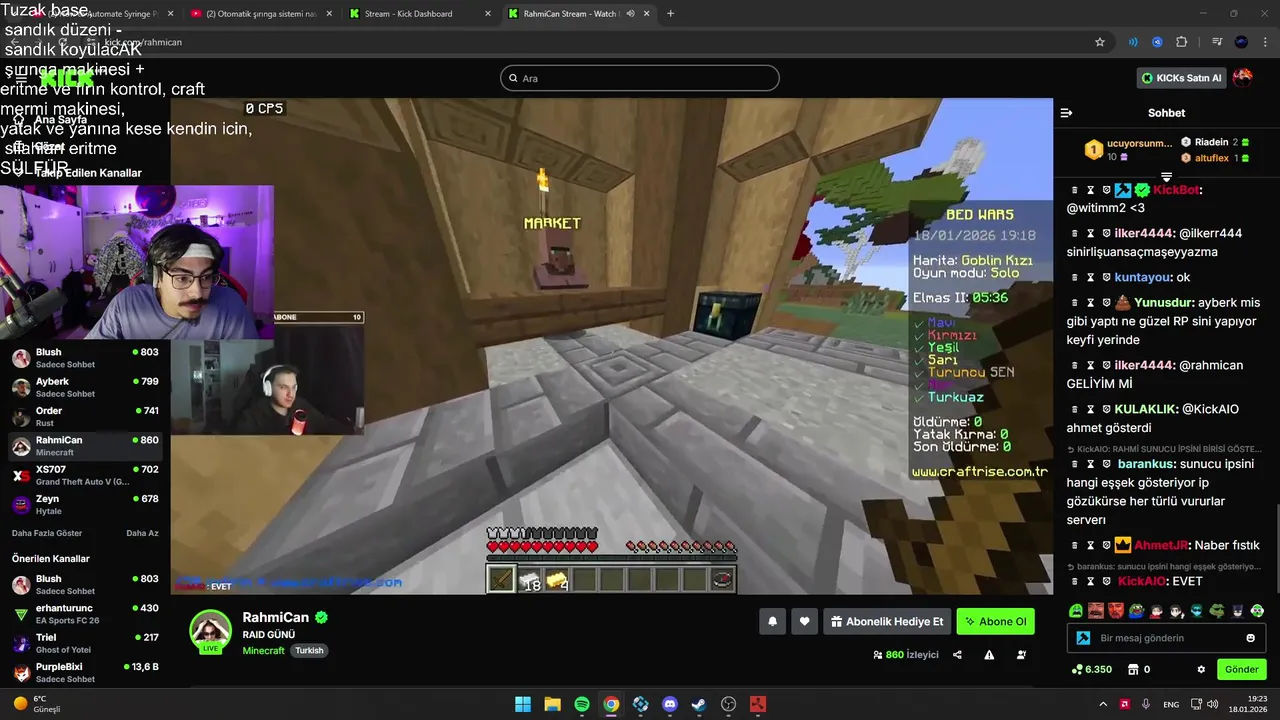Send chat message with Gönder button
1280x720 pixels.
click(1241, 670)
